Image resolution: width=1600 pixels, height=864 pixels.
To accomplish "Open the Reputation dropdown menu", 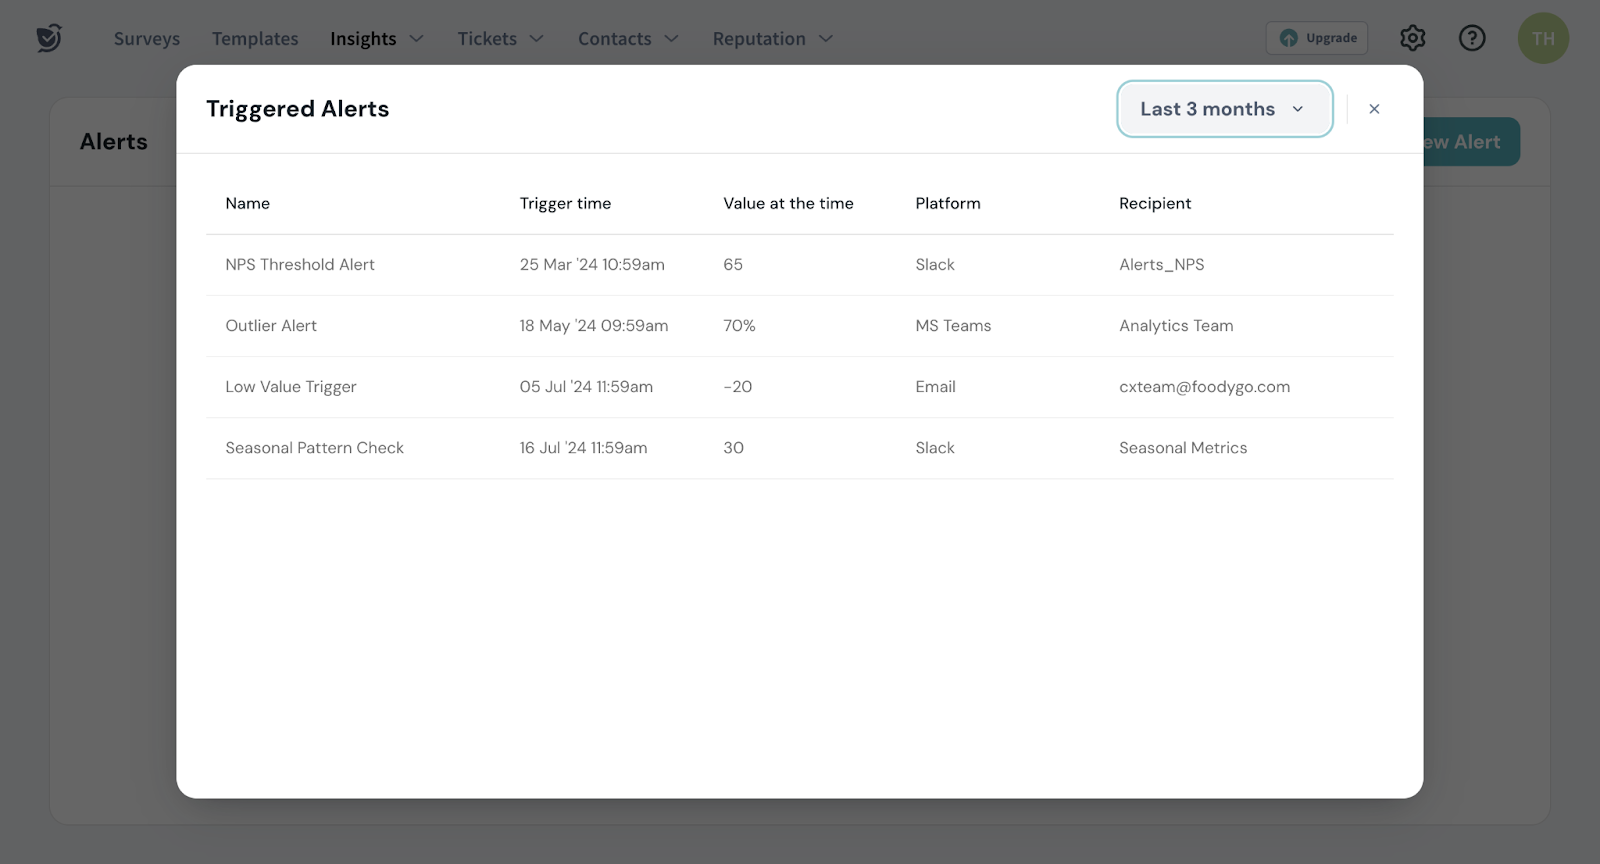I will point(772,39).
